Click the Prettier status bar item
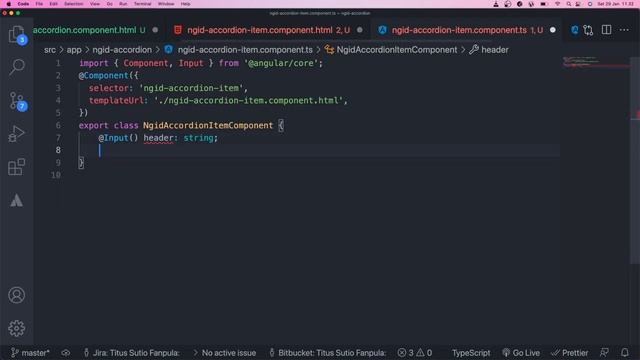The height and width of the screenshot is (360, 640). tap(569, 353)
